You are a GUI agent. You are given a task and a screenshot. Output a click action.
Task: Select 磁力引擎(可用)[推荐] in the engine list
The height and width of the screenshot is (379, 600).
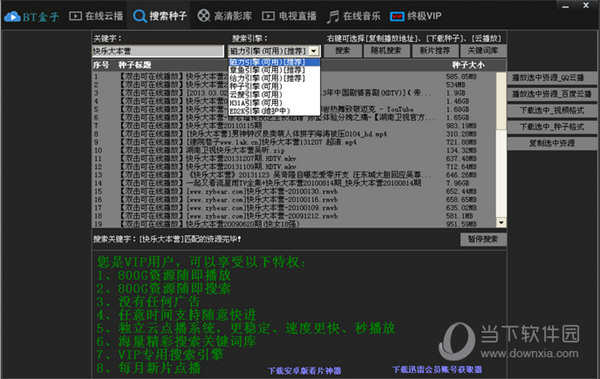(x=274, y=62)
